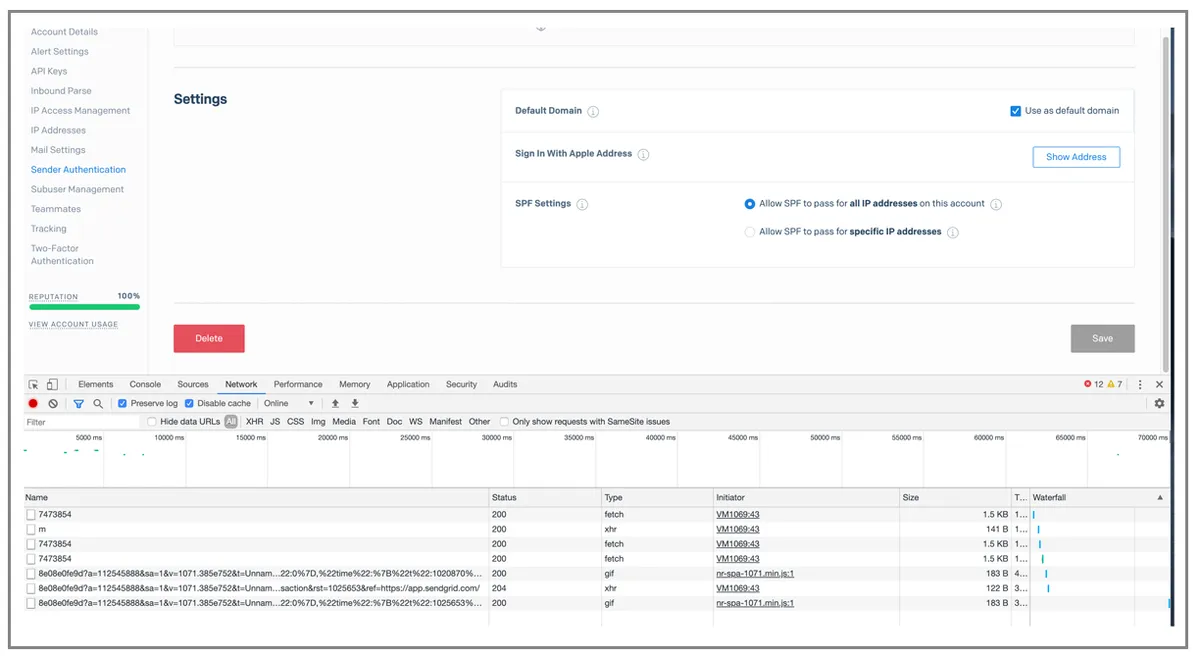Enable Only show requests with SameSite issues
Screen dimensions: 1200x663
point(505,422)
